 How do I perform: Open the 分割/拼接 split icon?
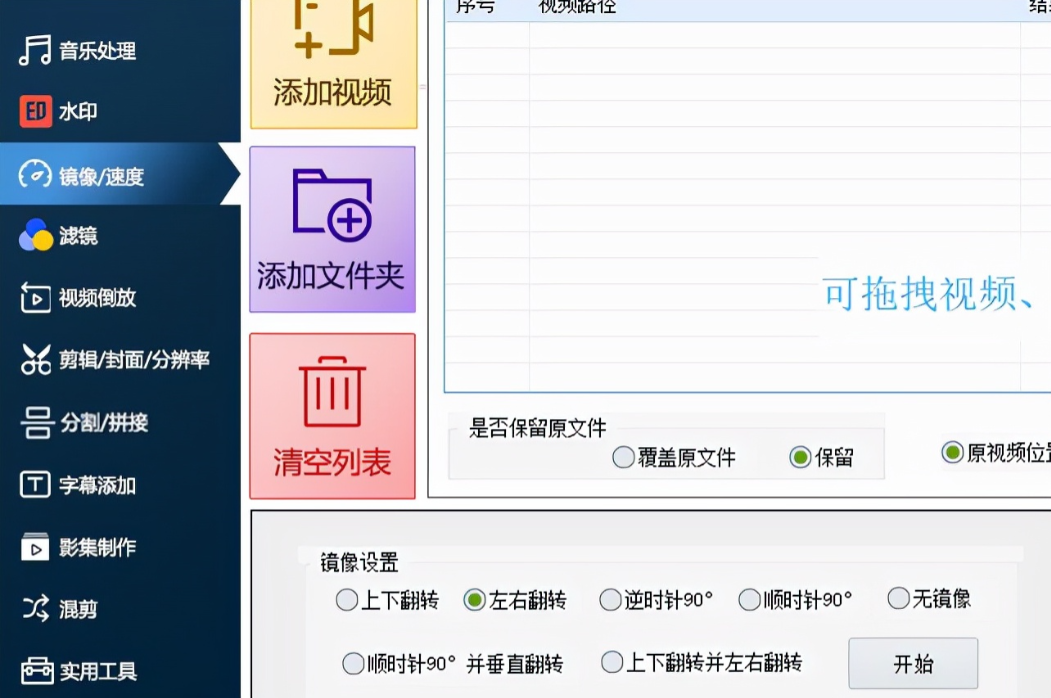[x=36, y=423]
